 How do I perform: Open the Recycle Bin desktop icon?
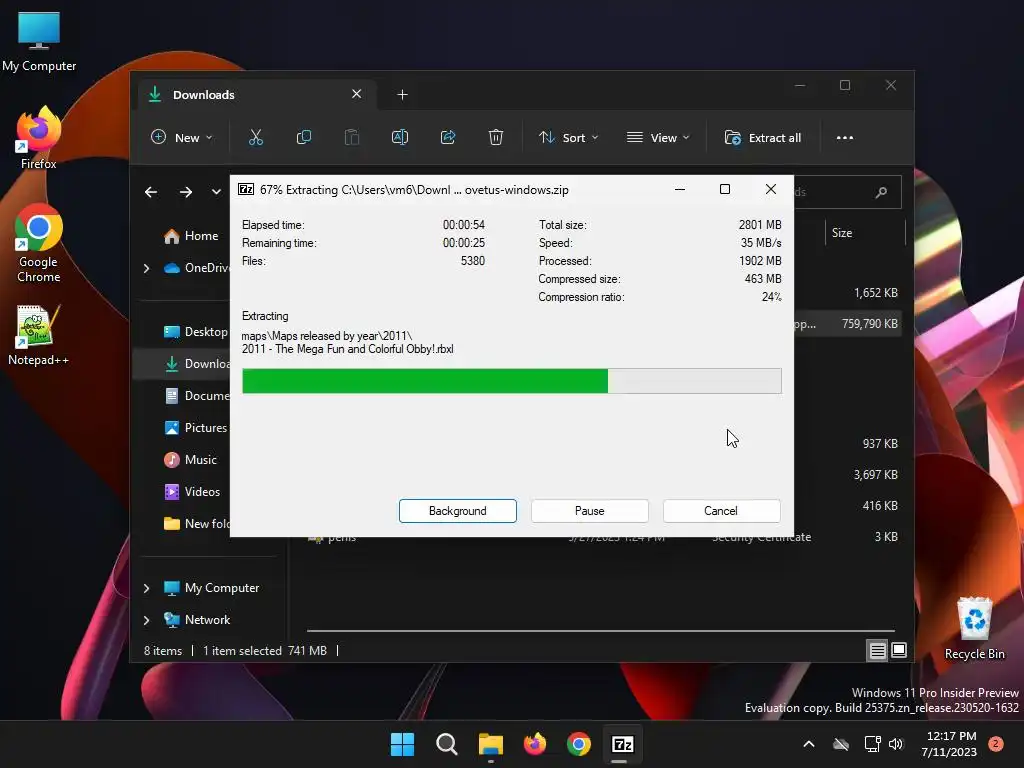974,628
